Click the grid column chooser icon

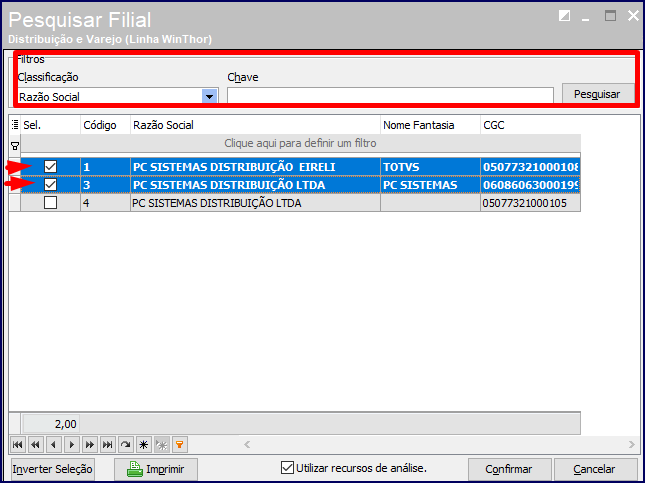pyautogui.click(x=15, y=125)
